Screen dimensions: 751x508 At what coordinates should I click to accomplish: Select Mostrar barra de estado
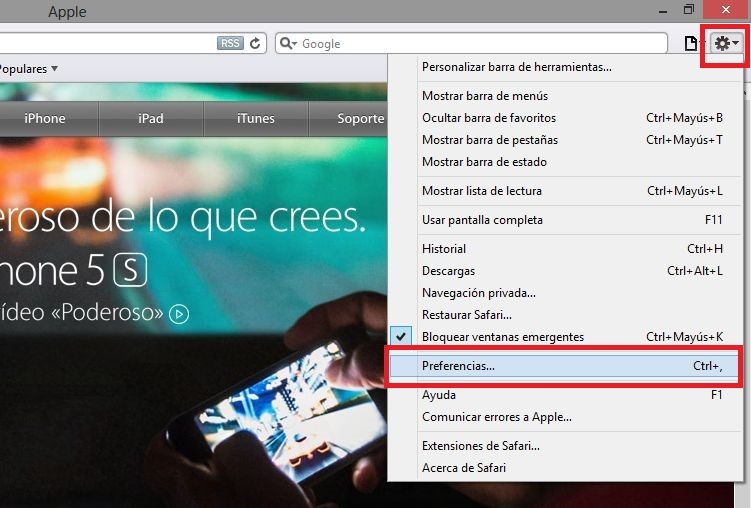(484, 162)
